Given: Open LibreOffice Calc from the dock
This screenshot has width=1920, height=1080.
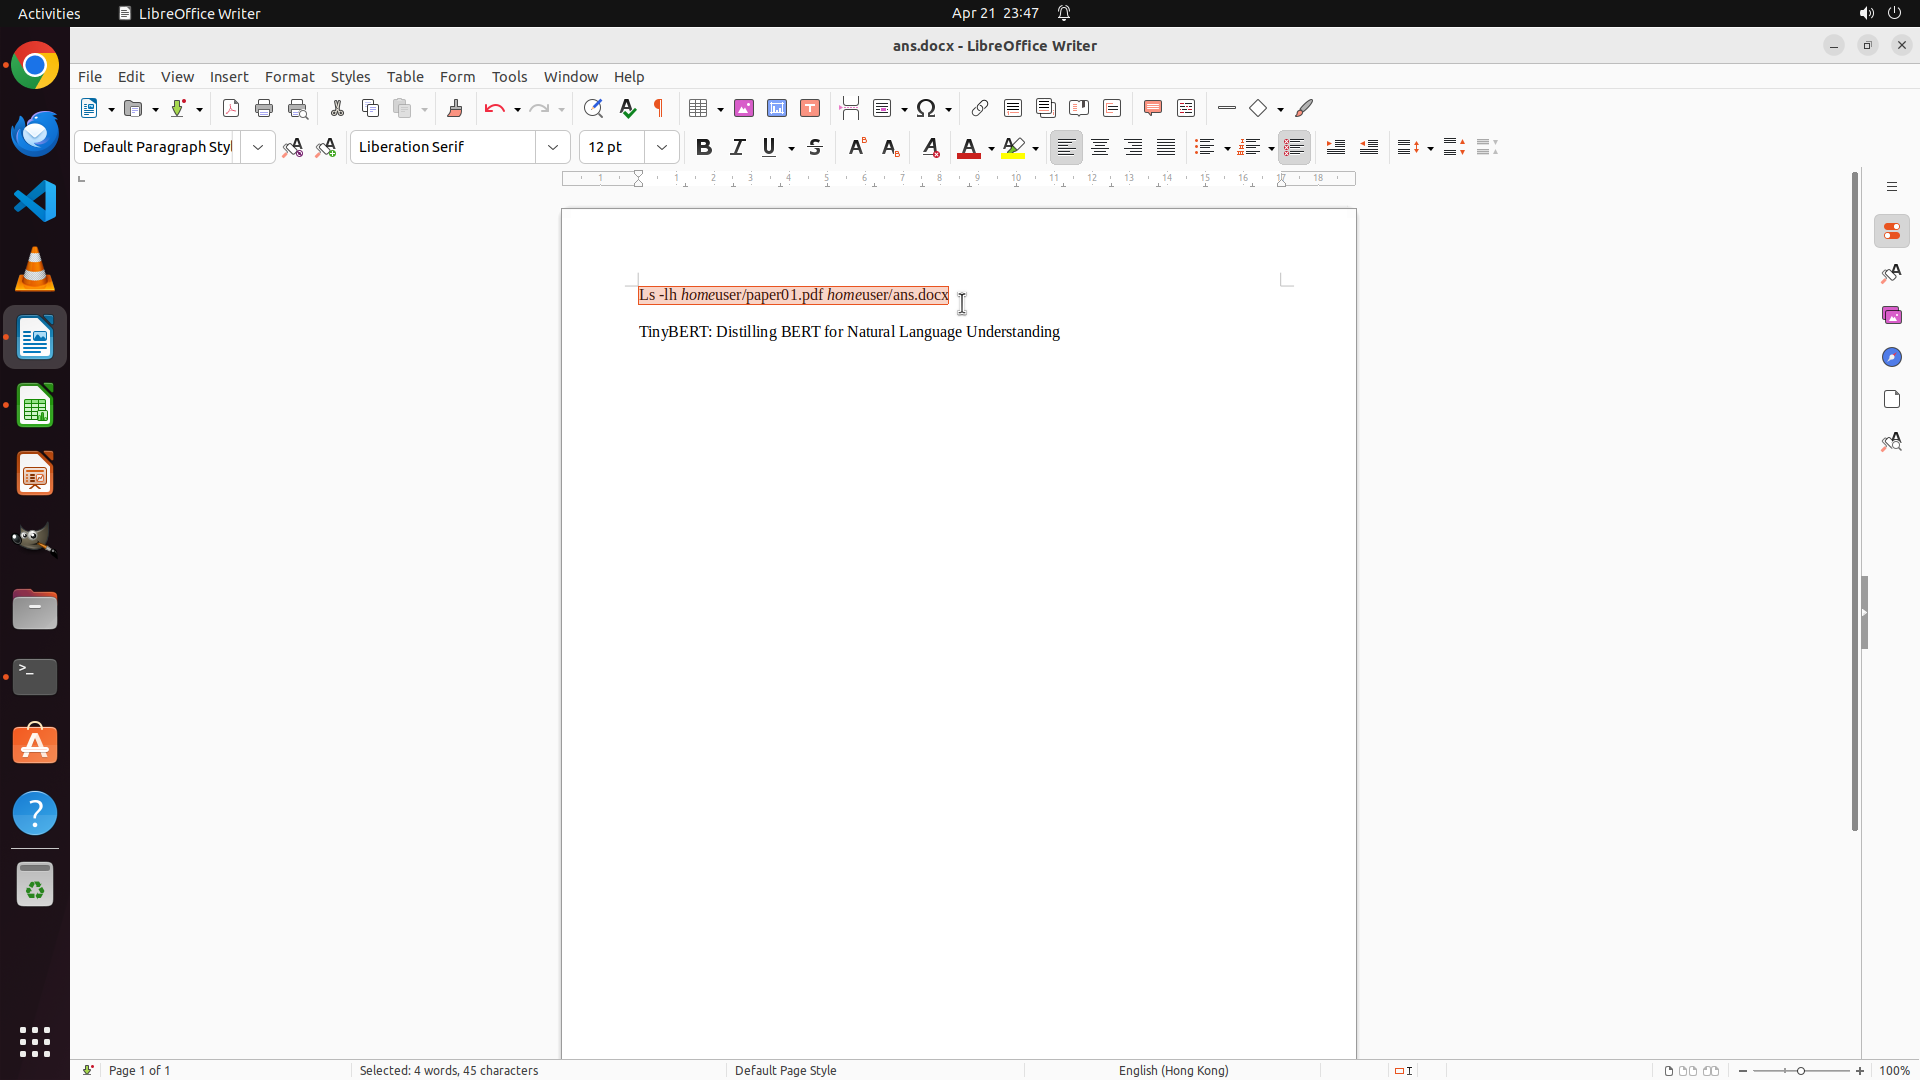Looking at the screenshot, I should (35, 406).
